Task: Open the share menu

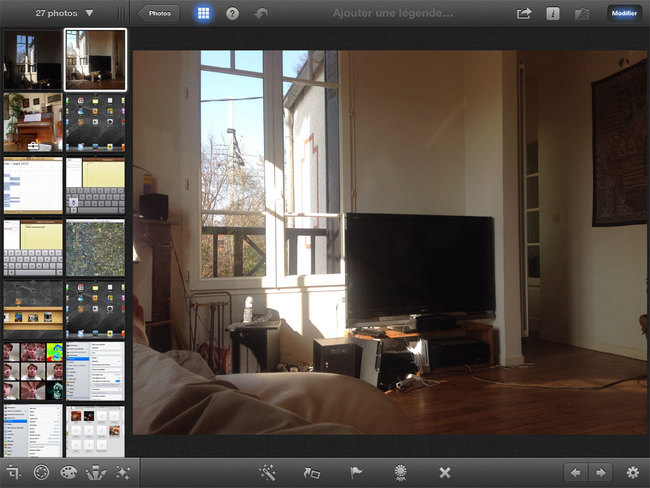Action: (x=524, y=14)
